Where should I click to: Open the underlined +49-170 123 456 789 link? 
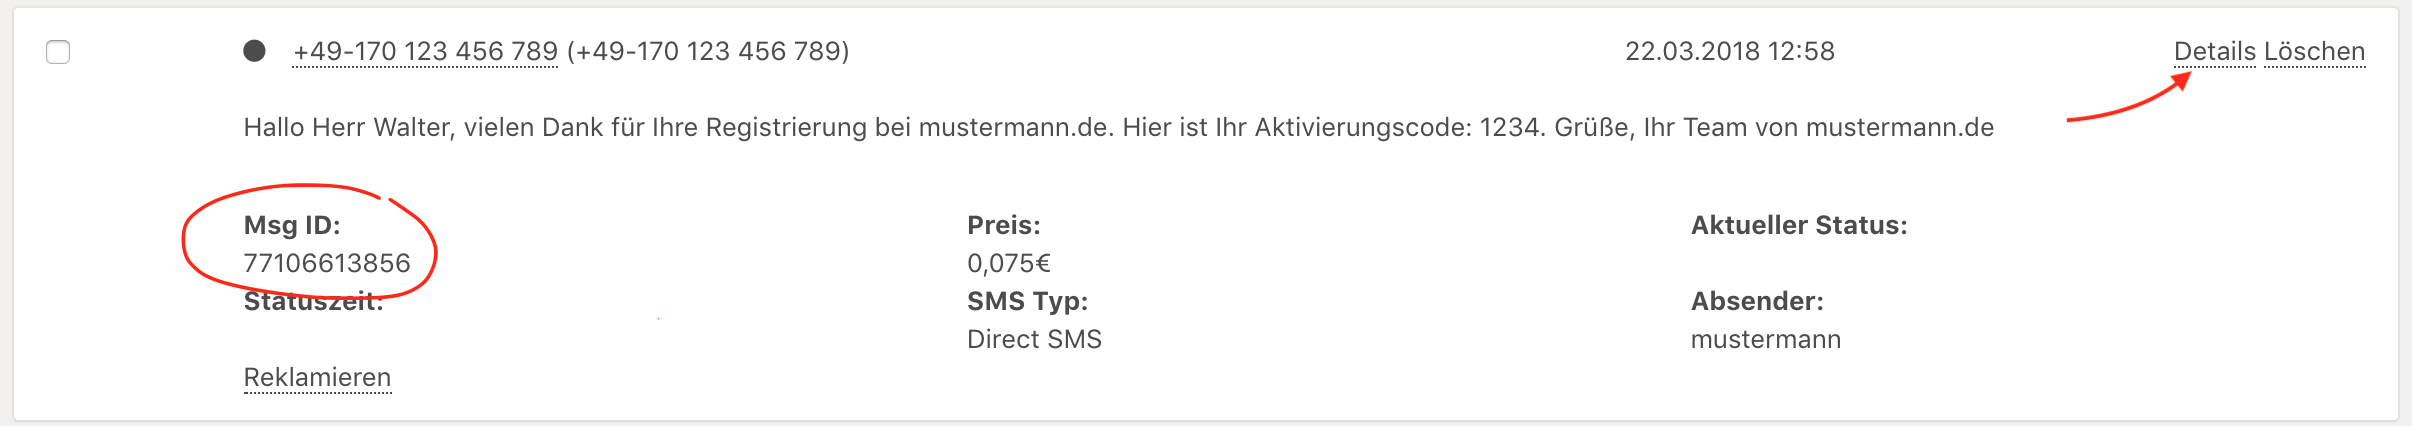[425, 51]
